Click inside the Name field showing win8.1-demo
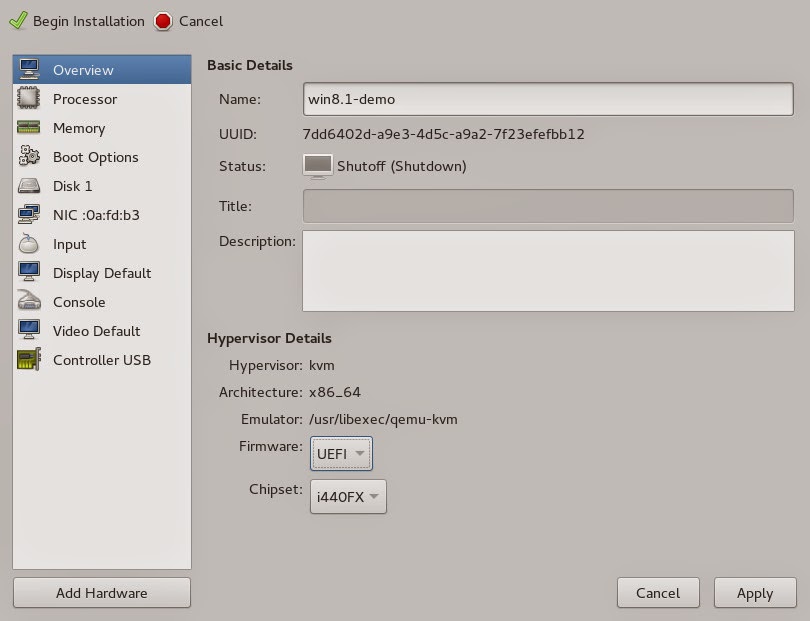810x621 pixels. pyautogui.click(x=545, y=99)
